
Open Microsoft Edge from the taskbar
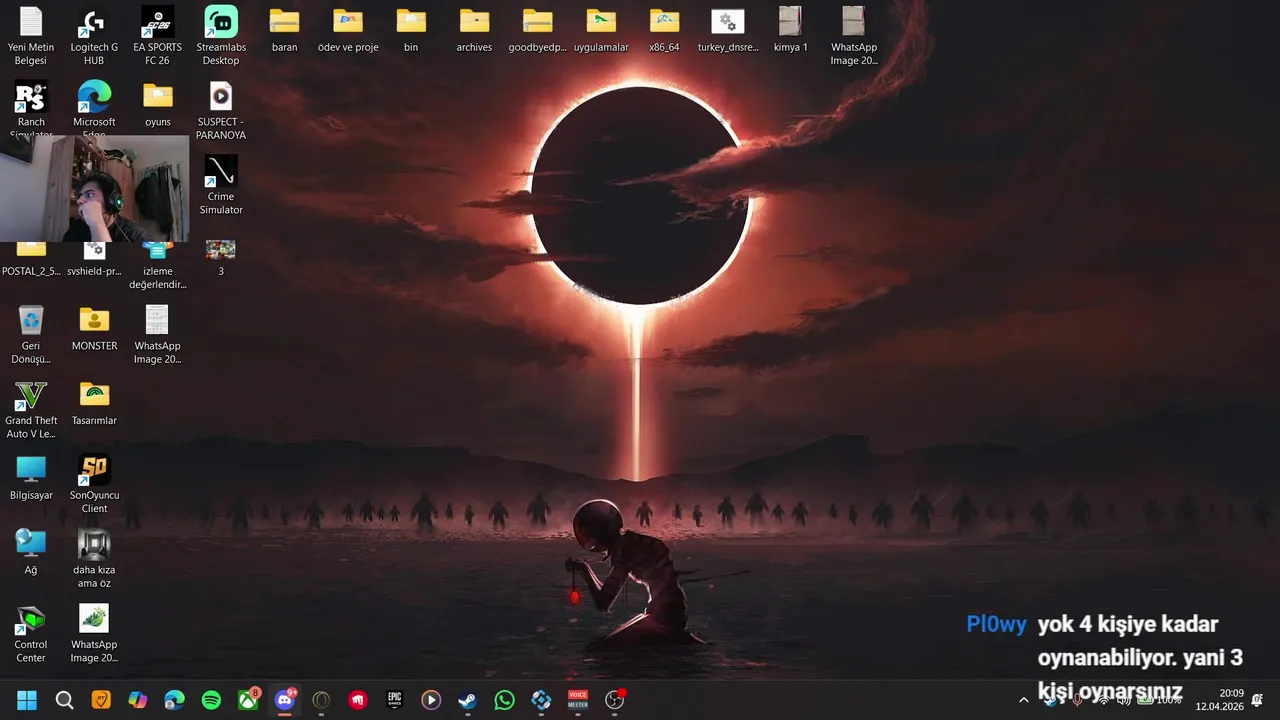[175, 700]
